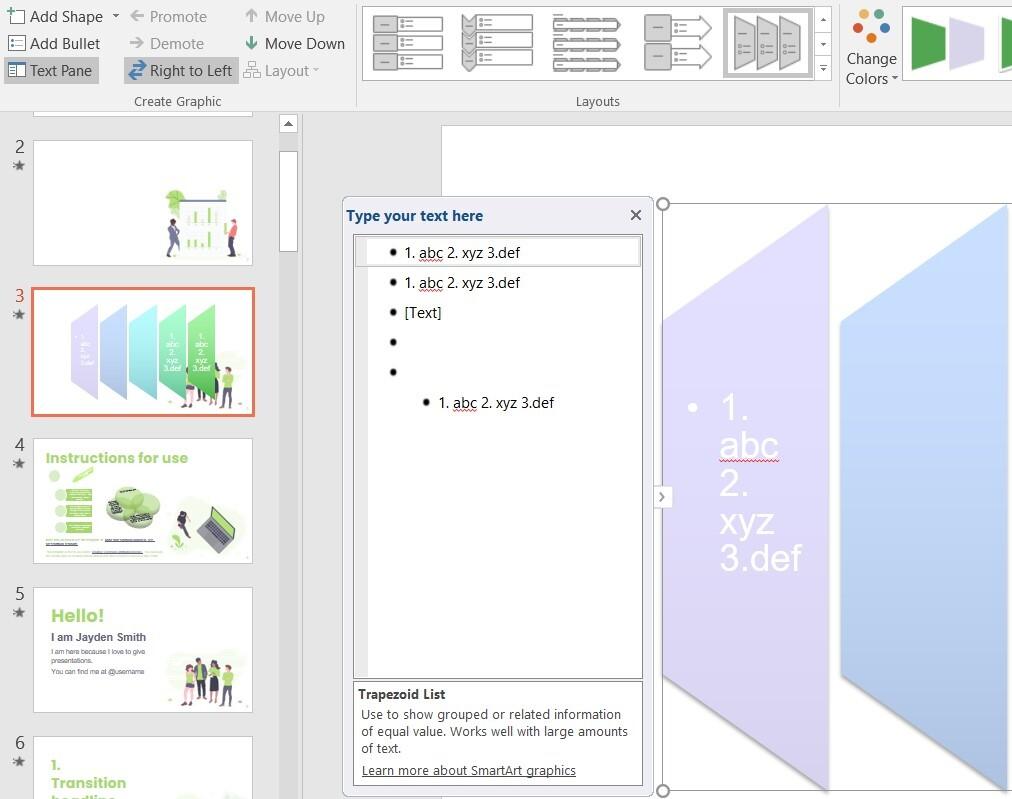Select the Vertical Chevron List layout
The height and width of the screenshot is (799, 1012).
[x=497, y=41]
